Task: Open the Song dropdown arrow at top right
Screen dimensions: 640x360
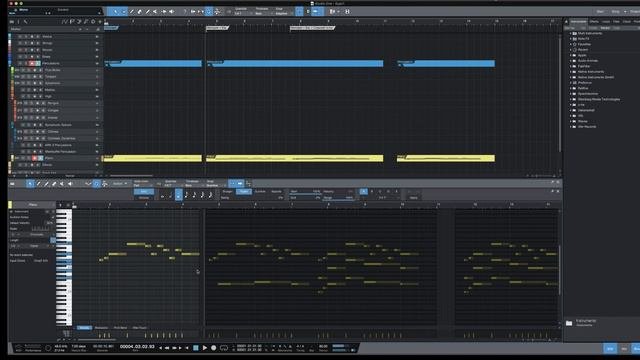Action: [x=625, y=11]
